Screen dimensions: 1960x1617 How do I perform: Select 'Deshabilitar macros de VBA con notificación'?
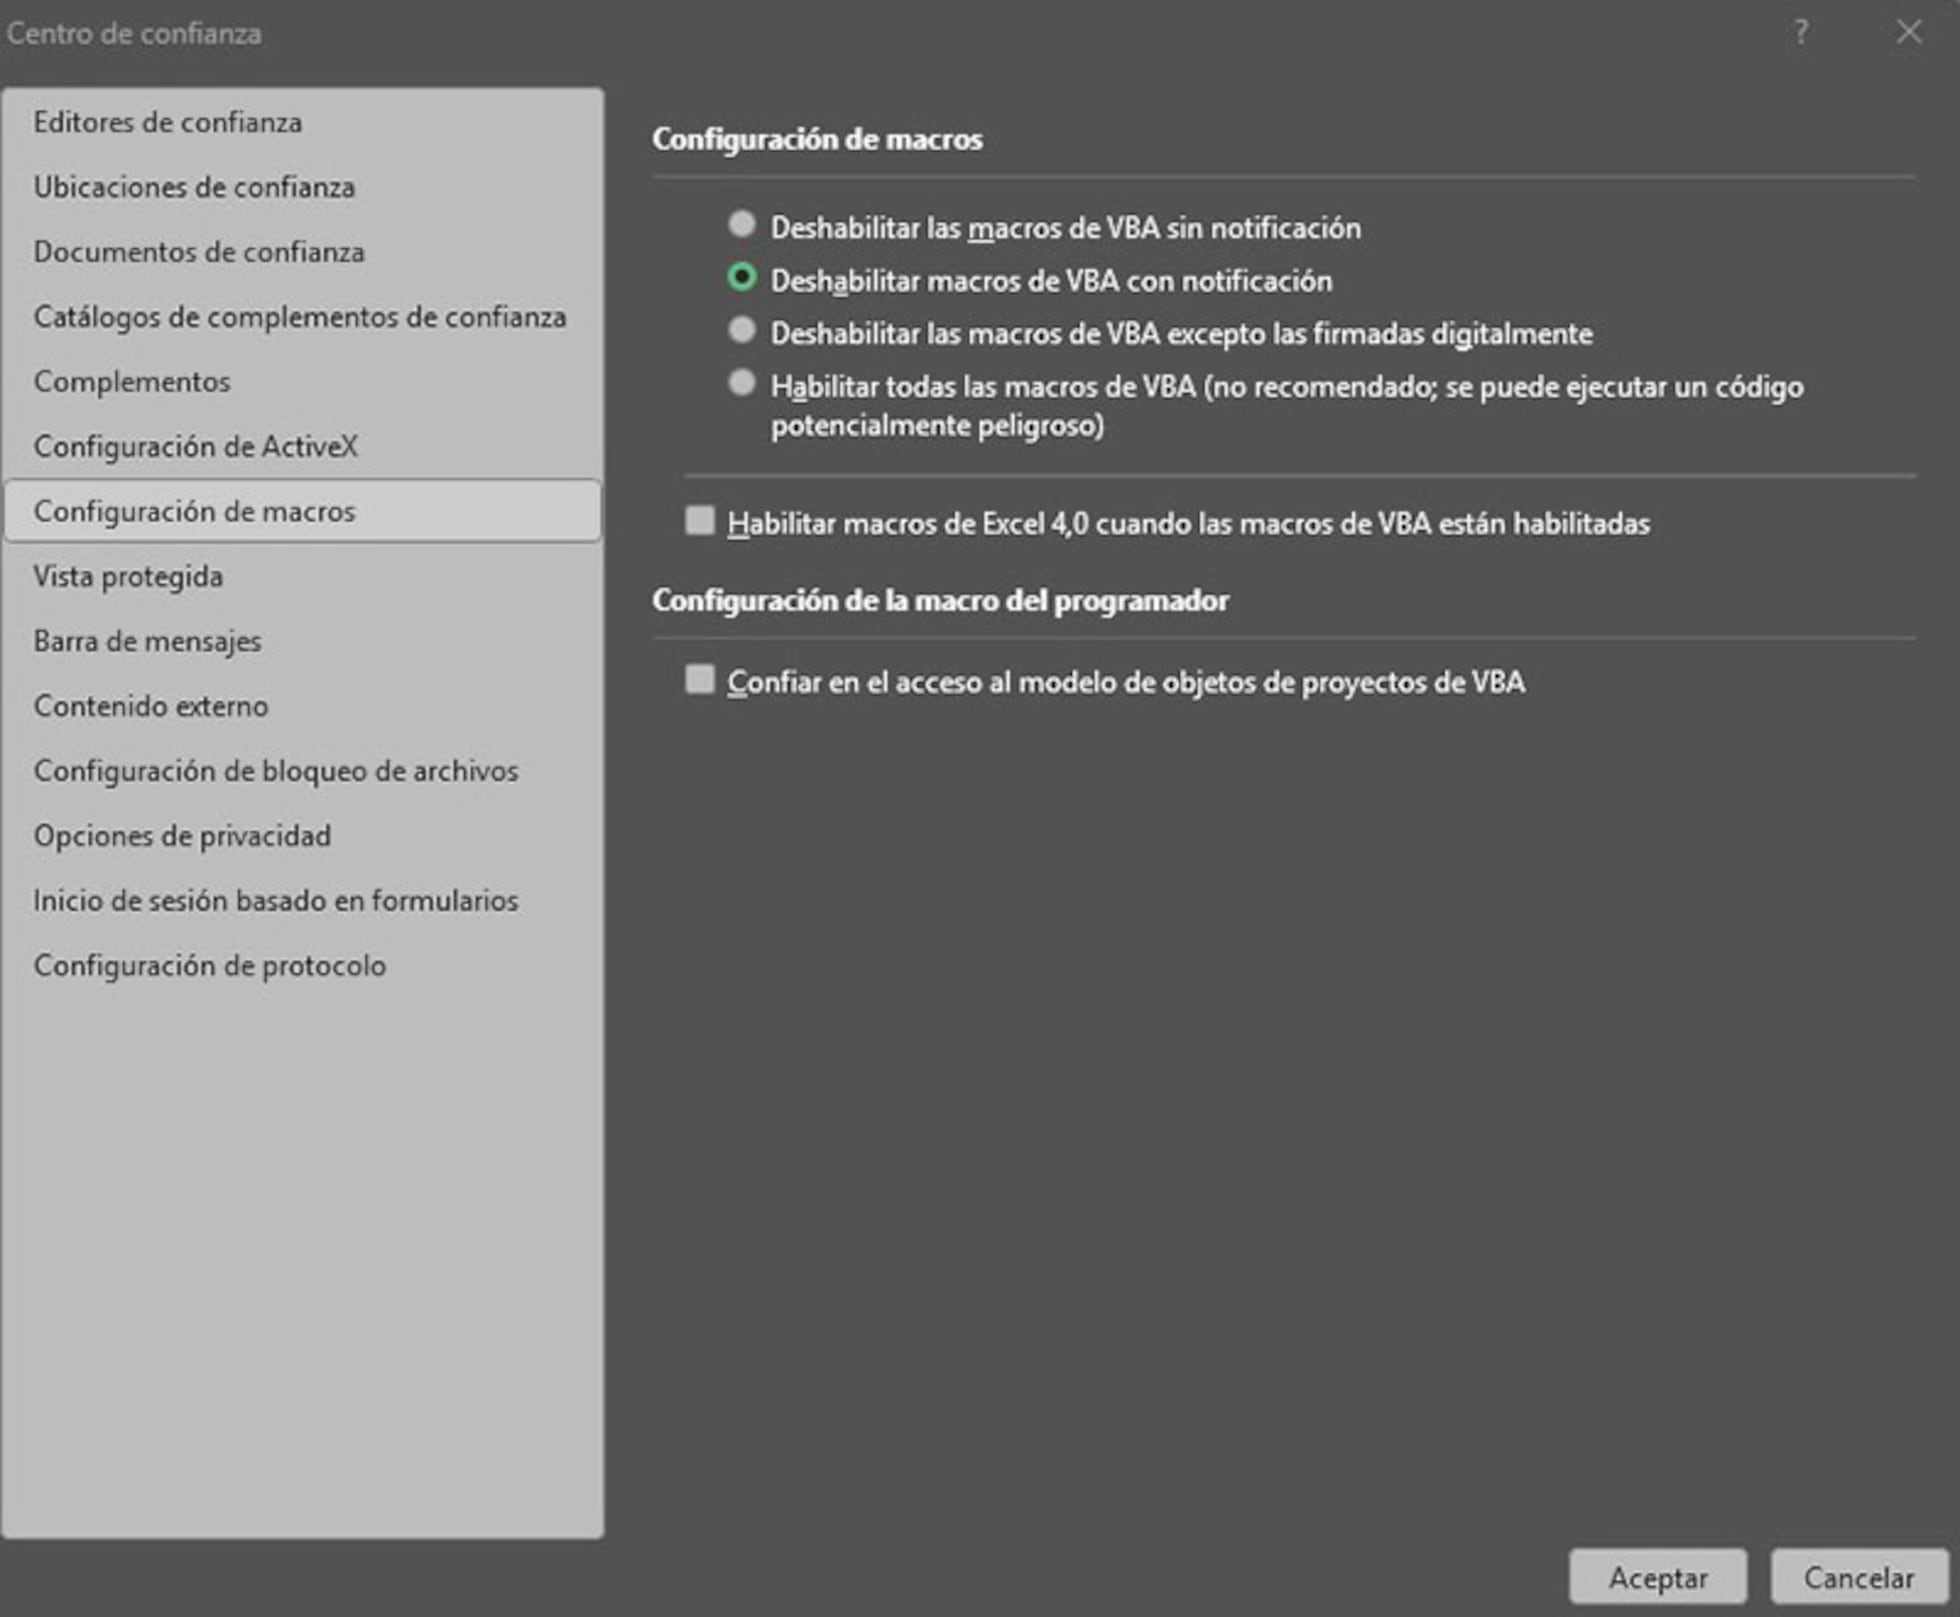742,281
